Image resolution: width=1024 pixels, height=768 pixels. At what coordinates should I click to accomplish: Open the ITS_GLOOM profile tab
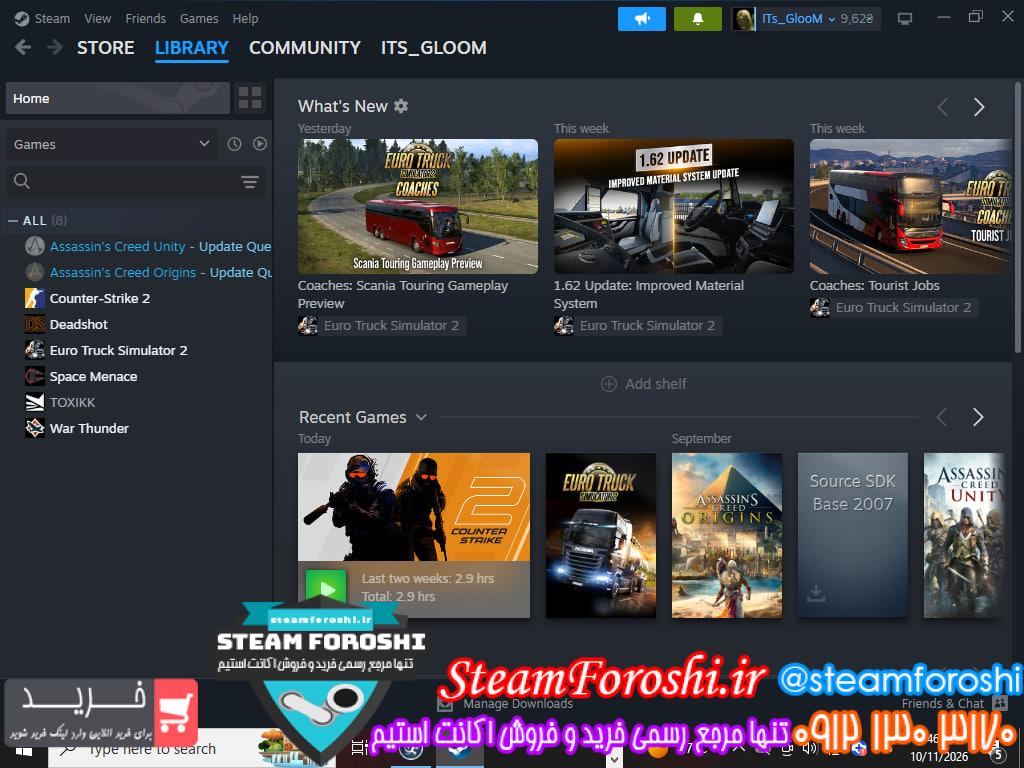click(434, 48)
